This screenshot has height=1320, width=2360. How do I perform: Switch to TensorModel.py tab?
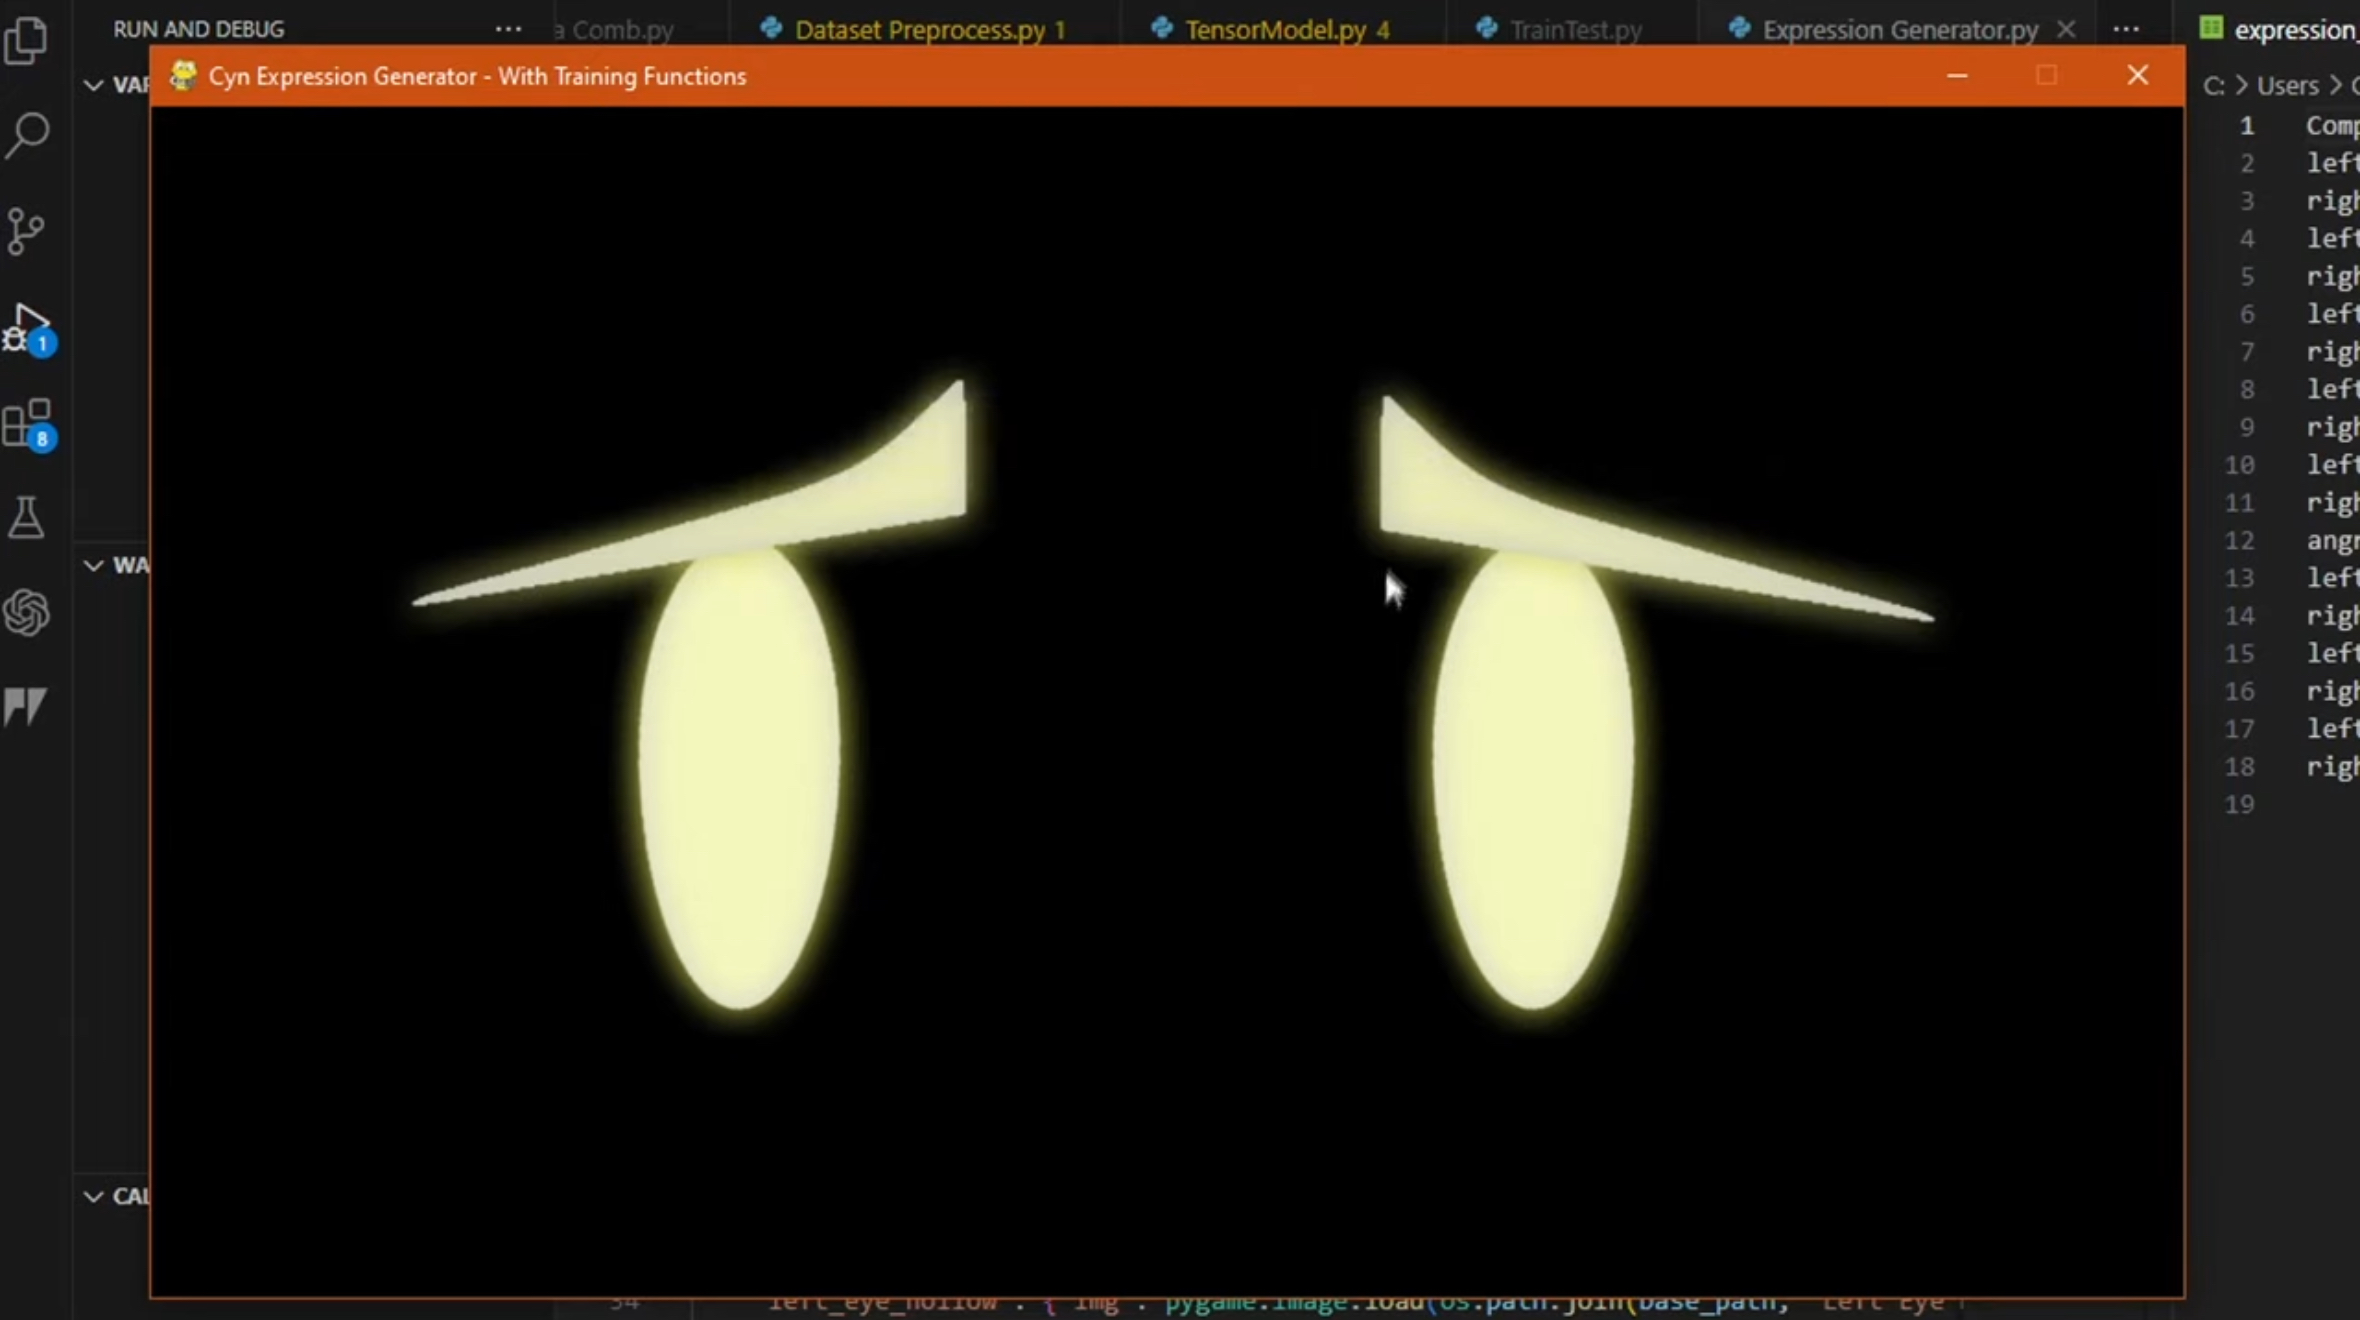pos(1274,30)
